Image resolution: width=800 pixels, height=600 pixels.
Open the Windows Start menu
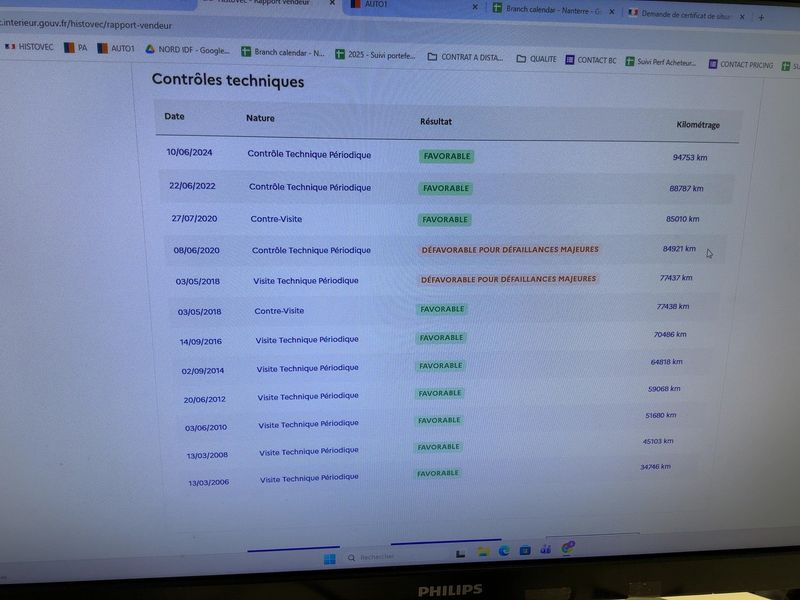(x=330, y=559)
